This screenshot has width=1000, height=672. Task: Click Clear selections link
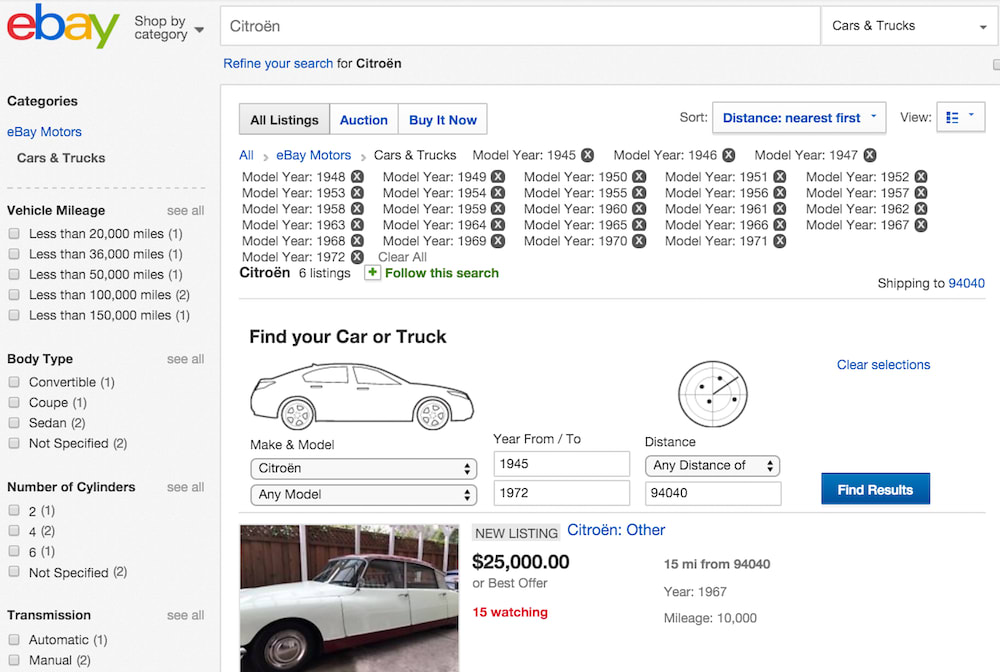[883, 365]
